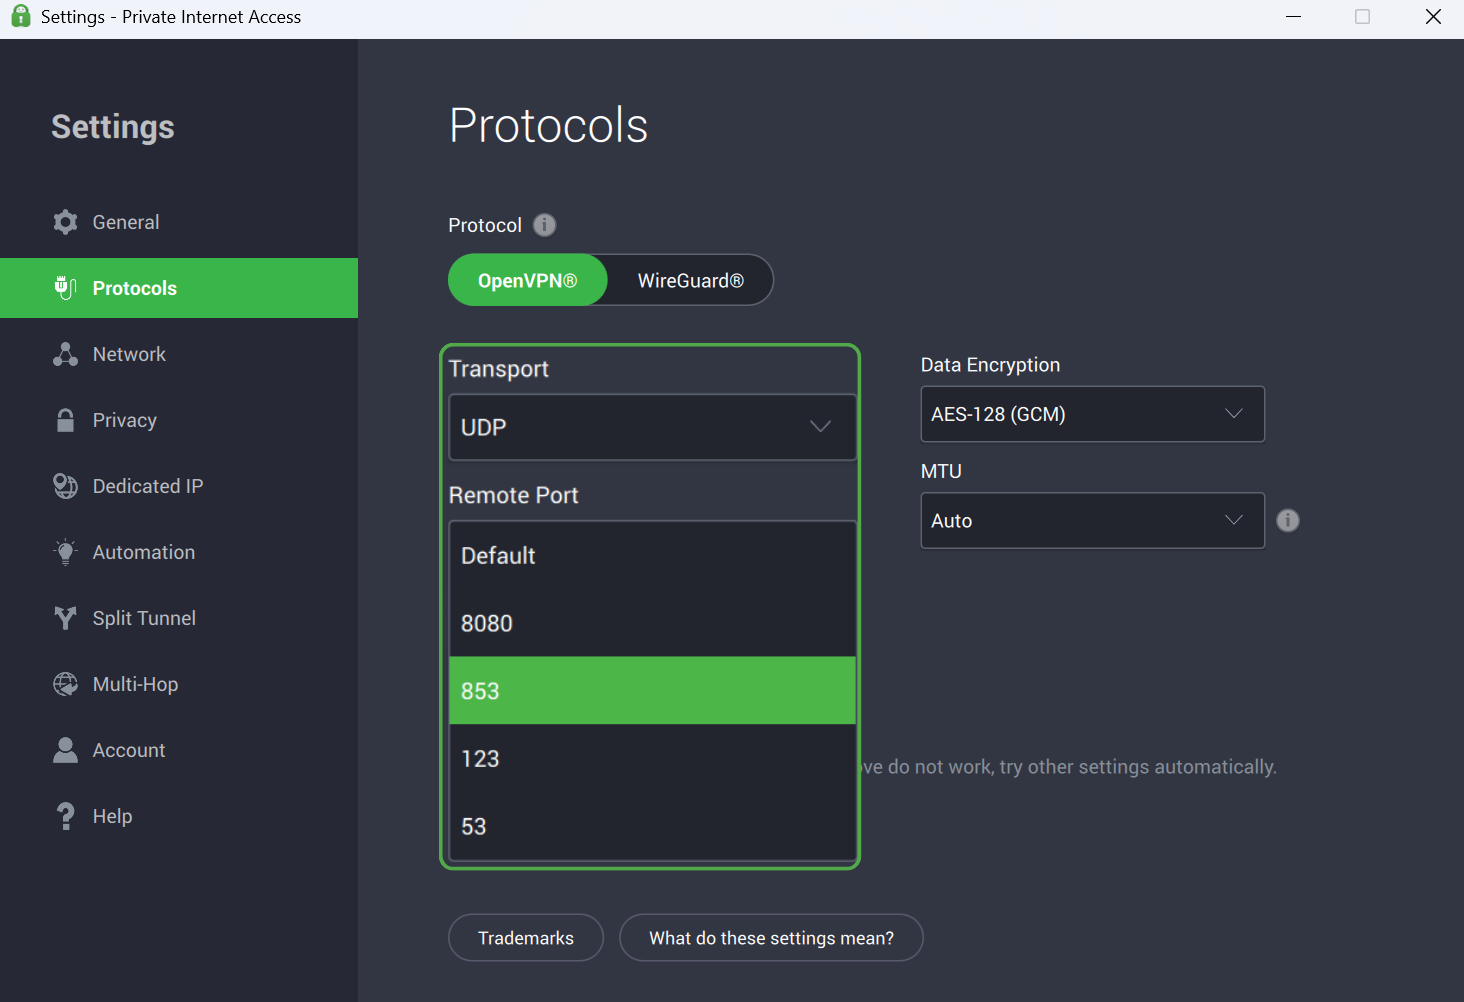Click the Network nodes icon
This screenshot has width=1464, height=1002.
click(65, 354)
